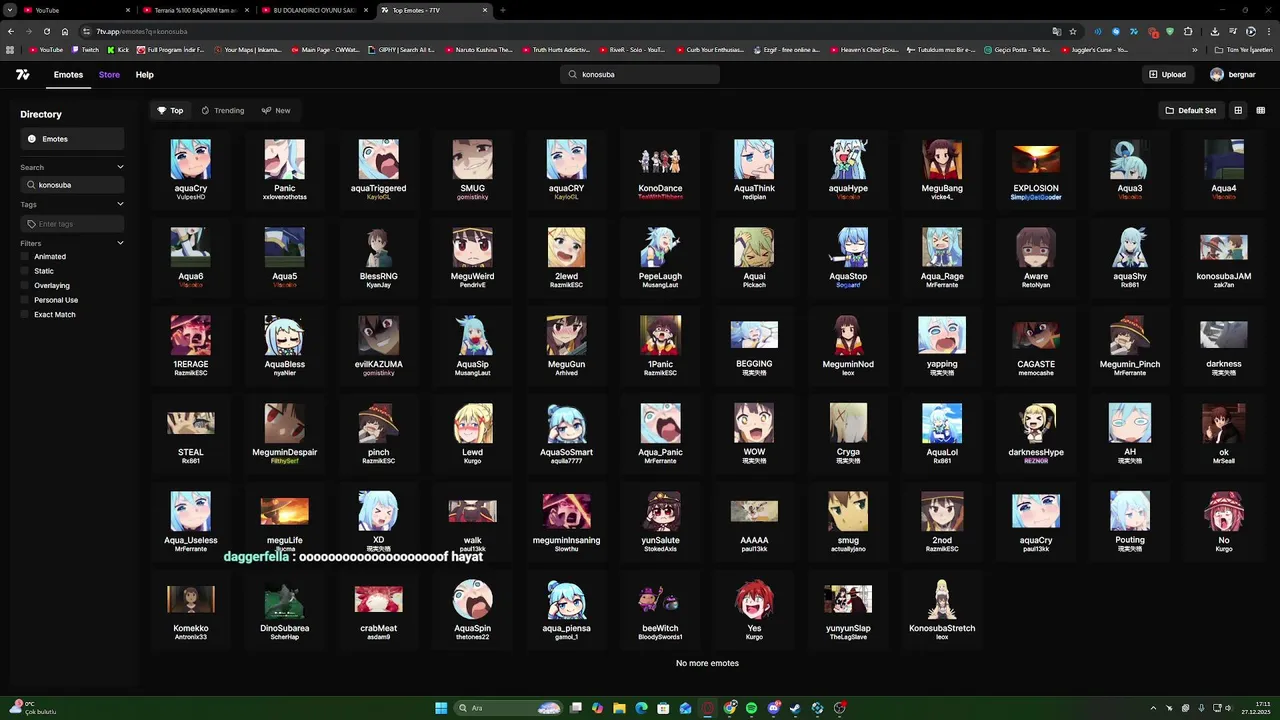Open the Twitch bookmark
The width and height of the screenshot is (1280, 720).
coord(85,49)
